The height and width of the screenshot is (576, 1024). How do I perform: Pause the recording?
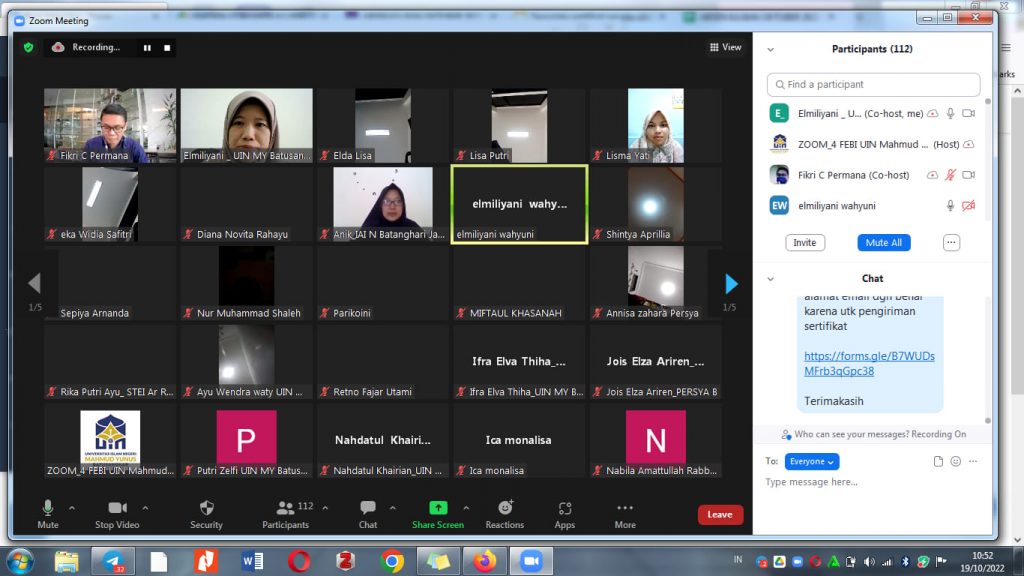coord(147,47)
